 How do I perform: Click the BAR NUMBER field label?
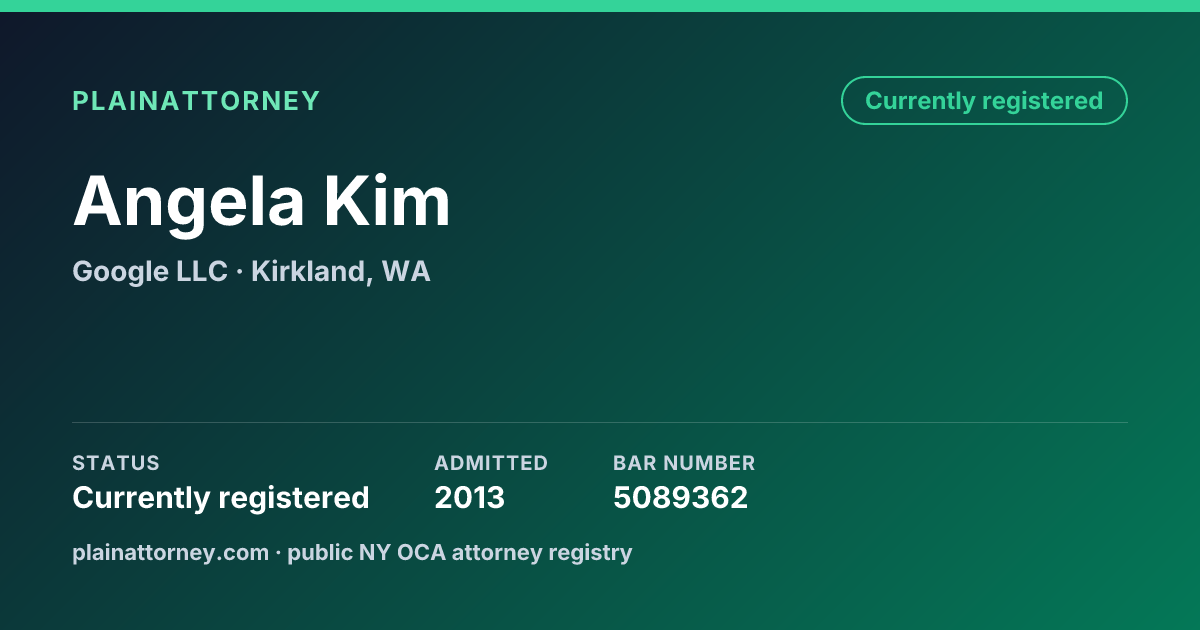point(684,463)
